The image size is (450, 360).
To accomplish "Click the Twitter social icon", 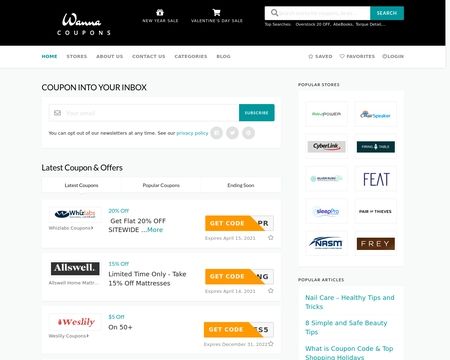I will click(232, 133).
